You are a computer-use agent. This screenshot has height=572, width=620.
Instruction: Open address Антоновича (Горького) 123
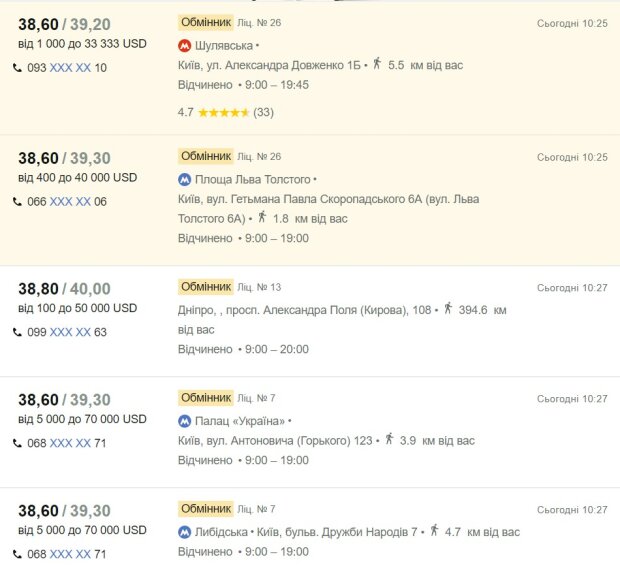(x=275, y=441)
